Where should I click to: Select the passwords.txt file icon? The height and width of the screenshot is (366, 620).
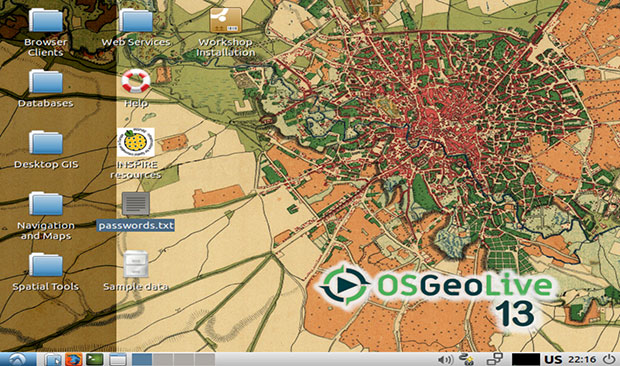coord(136,204)
